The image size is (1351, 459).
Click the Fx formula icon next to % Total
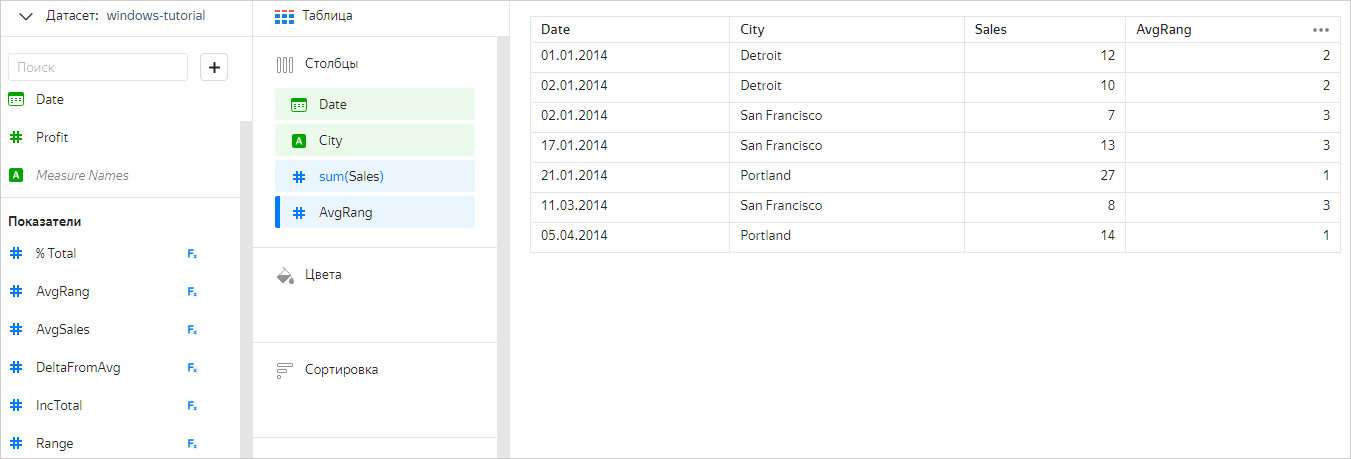click(x=192, y=254)
